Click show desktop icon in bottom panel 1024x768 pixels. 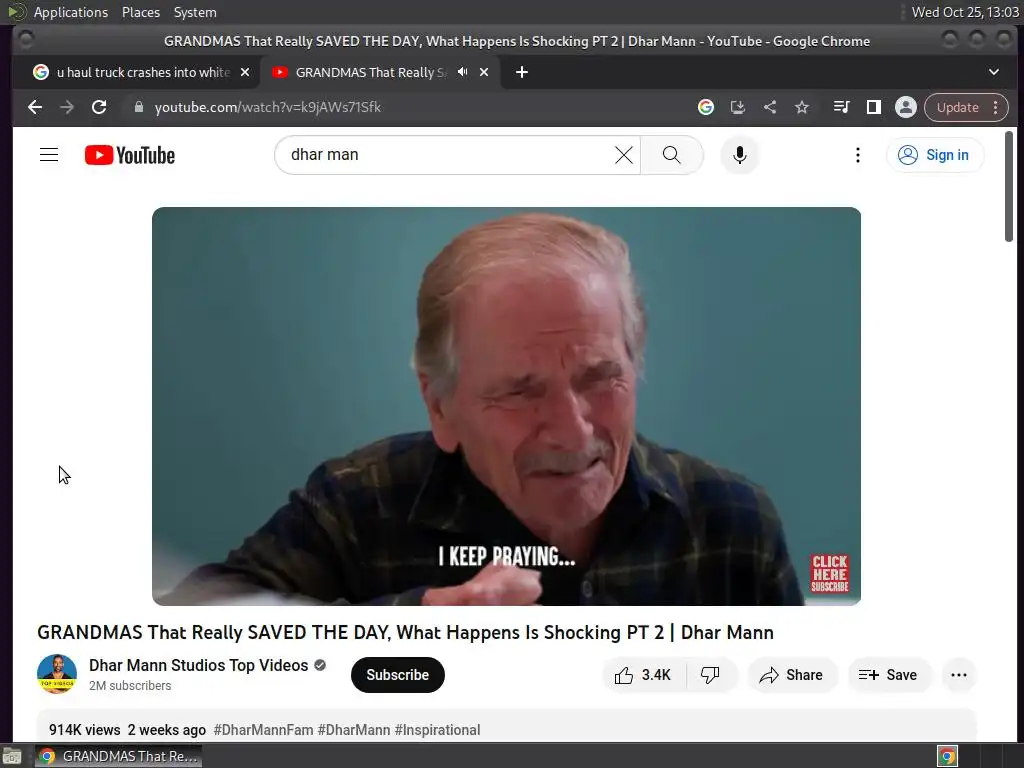click(12, 756)
